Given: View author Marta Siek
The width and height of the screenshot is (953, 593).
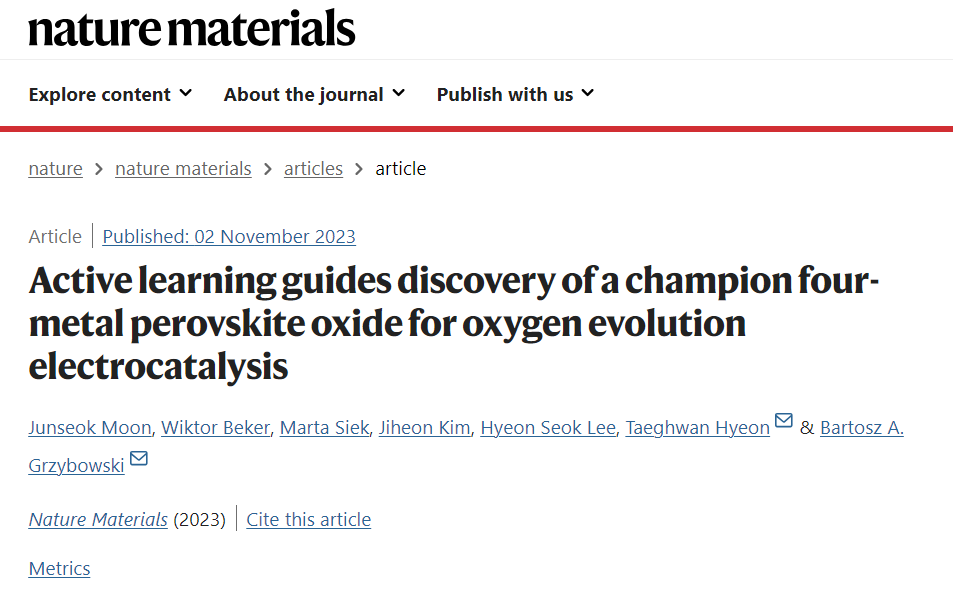Looking at the screenshot, I should [324, 428].
